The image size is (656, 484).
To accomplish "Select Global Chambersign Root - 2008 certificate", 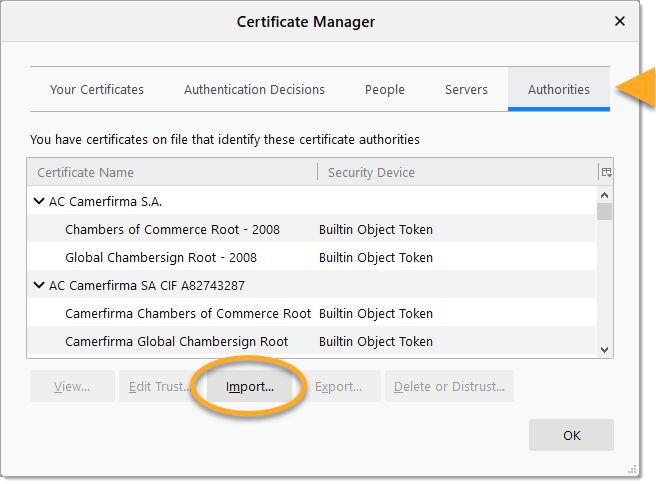I will [x=161, y=257].
